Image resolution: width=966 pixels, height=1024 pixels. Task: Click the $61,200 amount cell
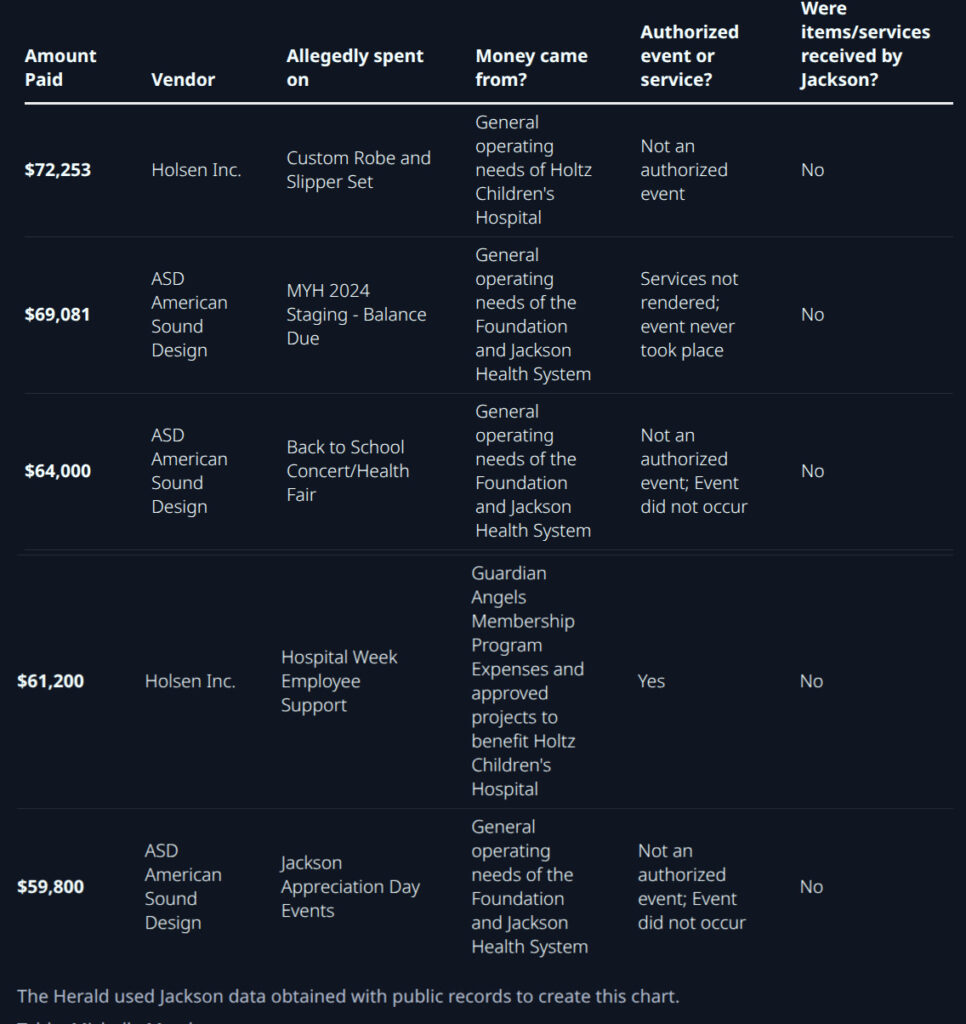point(51,682)
